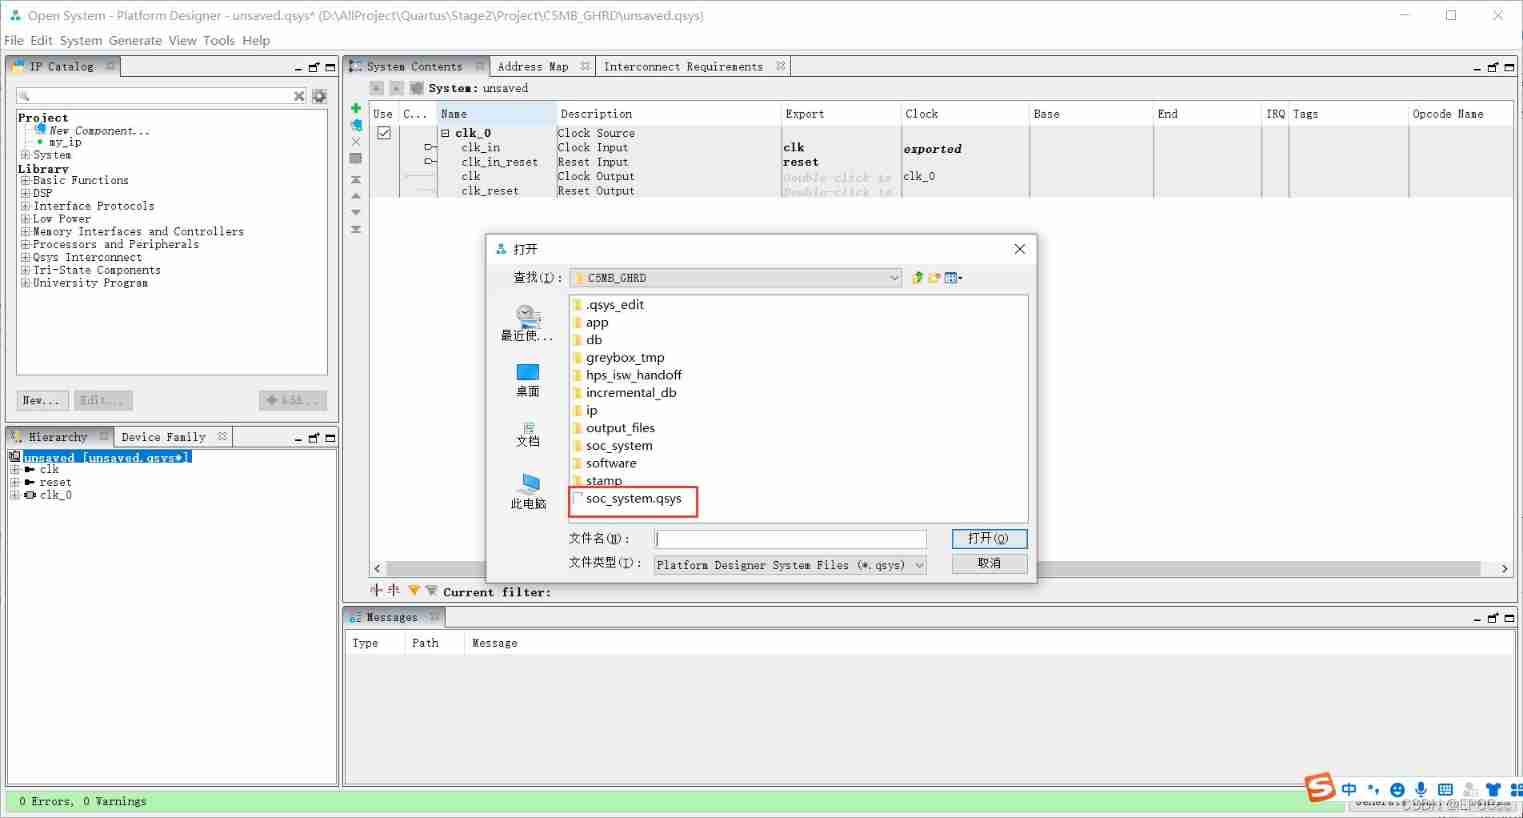Close the Address Map tab

click(585, 66)
